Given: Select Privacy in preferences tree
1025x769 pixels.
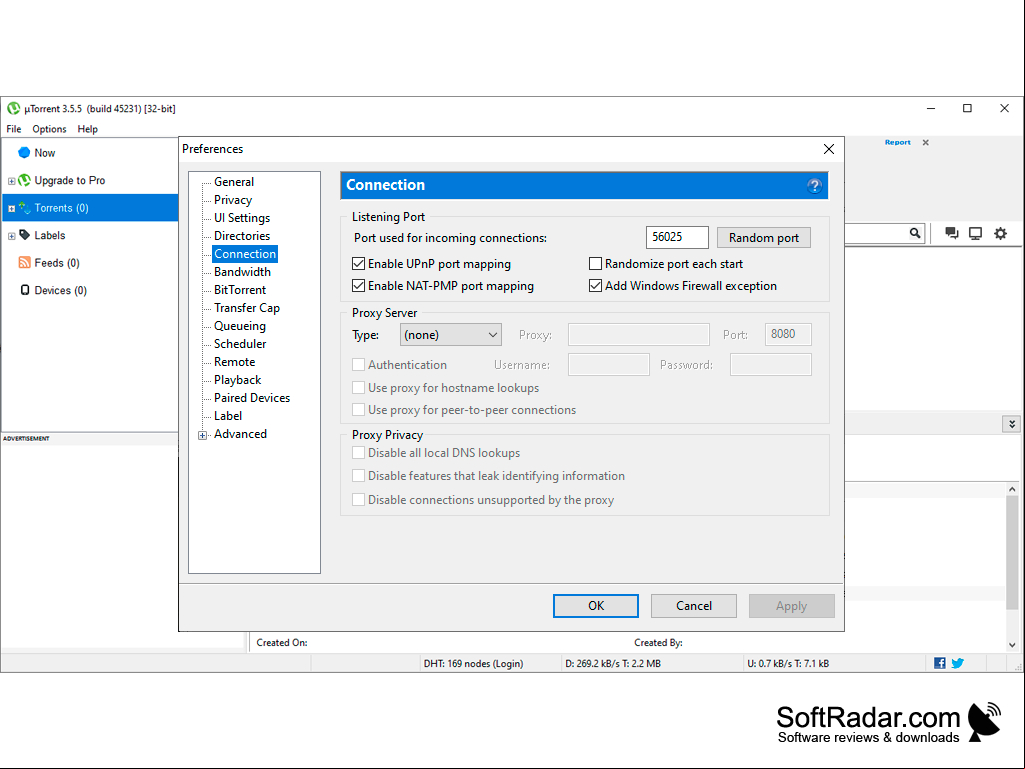Looking at the screenshot, I should pyautogui.click(x=233, y=199).
